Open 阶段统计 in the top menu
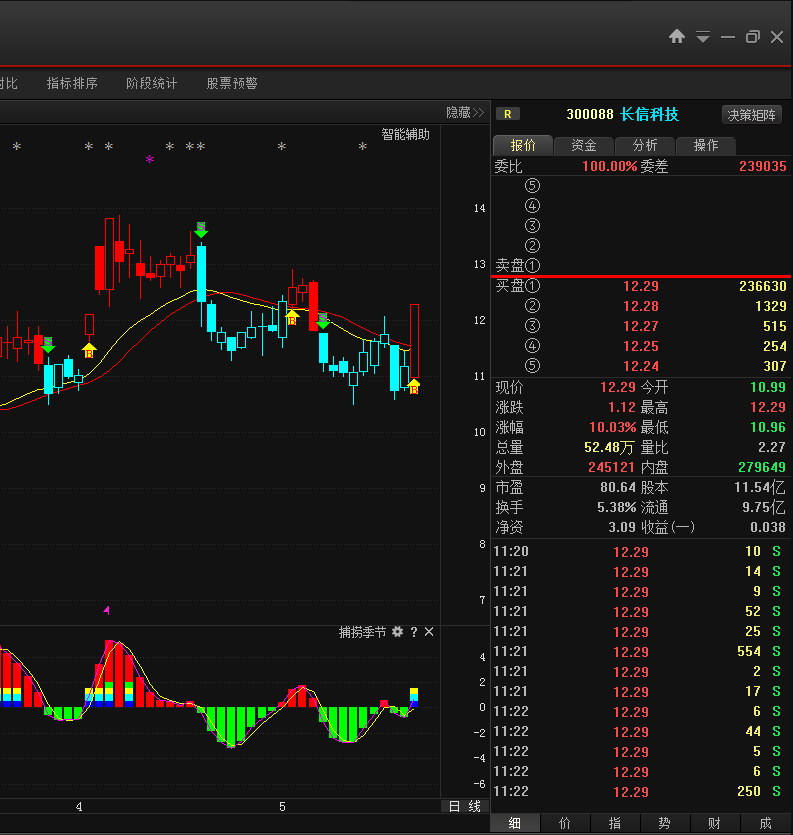Viewport: 793px width, 835px height. click(151, 84)
